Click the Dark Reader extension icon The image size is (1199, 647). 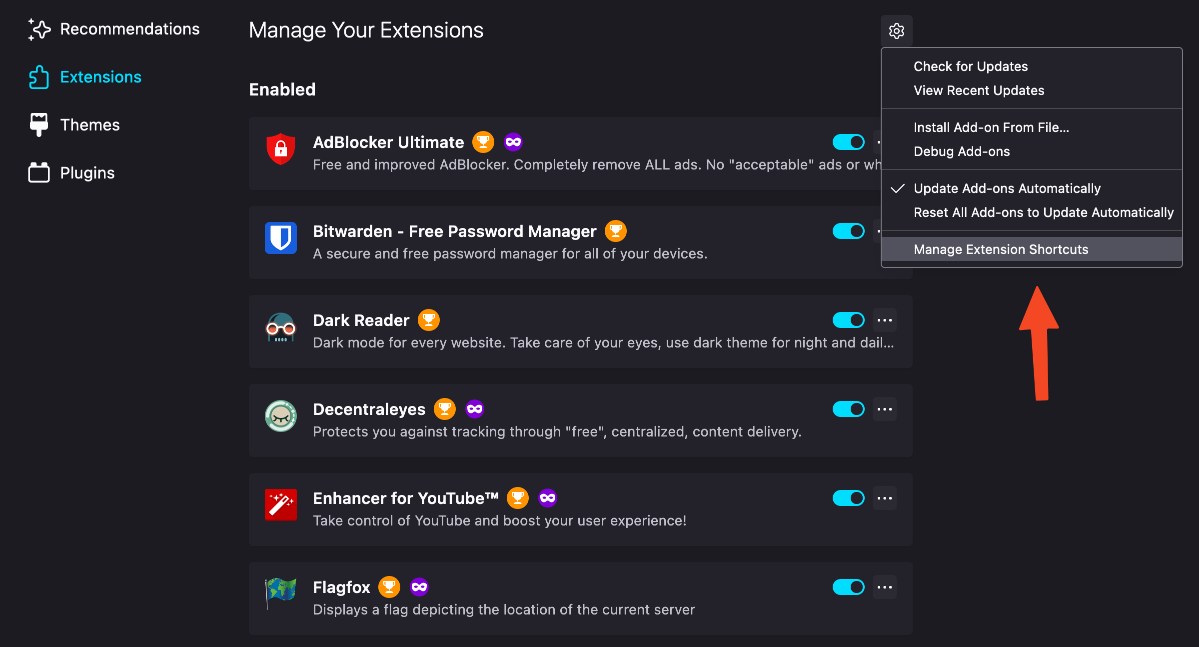(281, 328)
